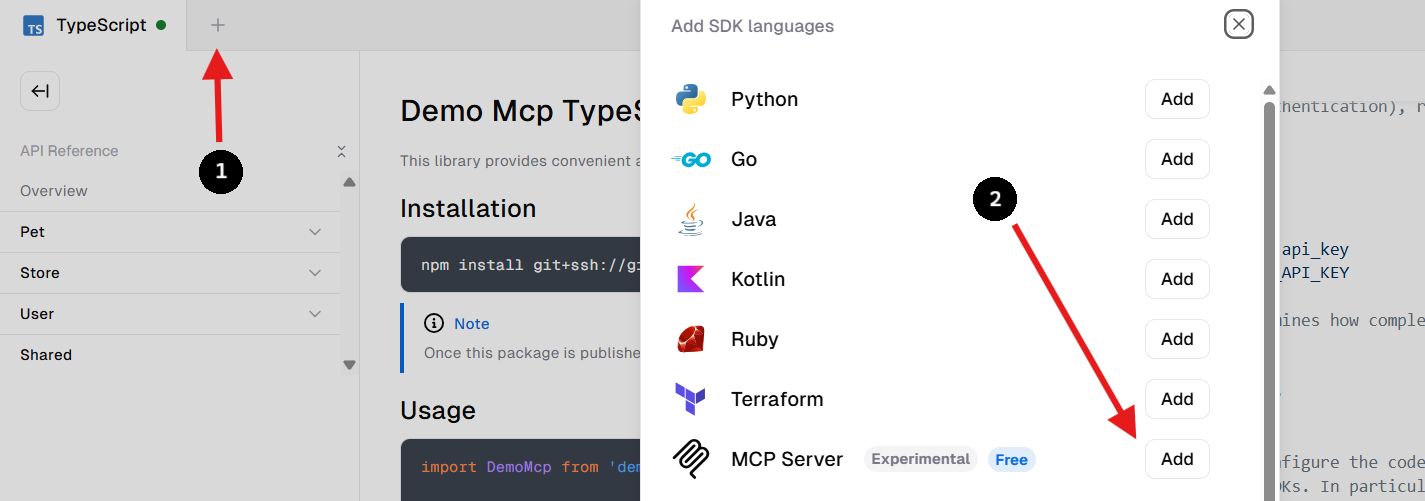Click the Ruby language label
The width and height of the screenshot is (1425, 501).
tap(755, 339)
